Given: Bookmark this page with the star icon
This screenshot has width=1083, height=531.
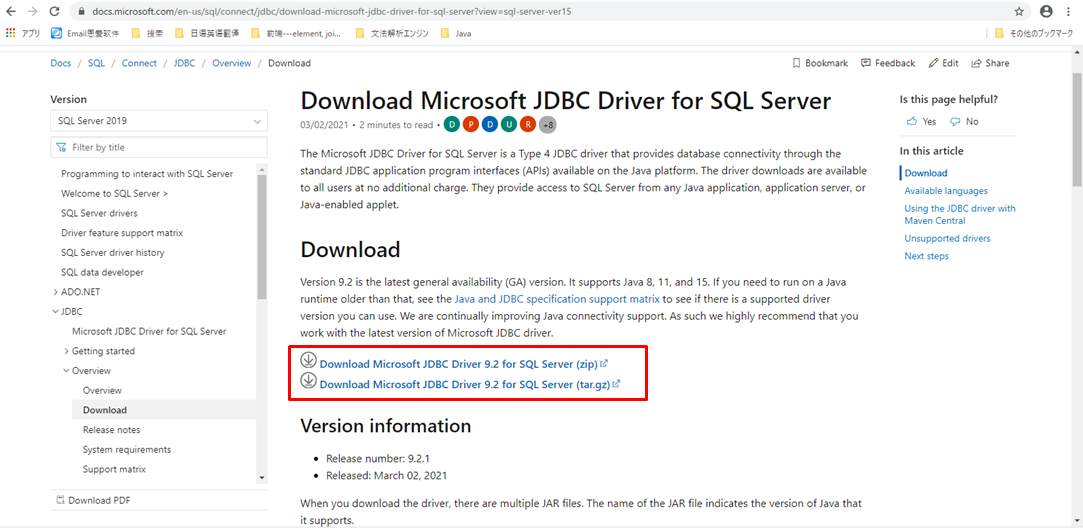Looking at the screenshot, I should click(x=1019, y=12).
